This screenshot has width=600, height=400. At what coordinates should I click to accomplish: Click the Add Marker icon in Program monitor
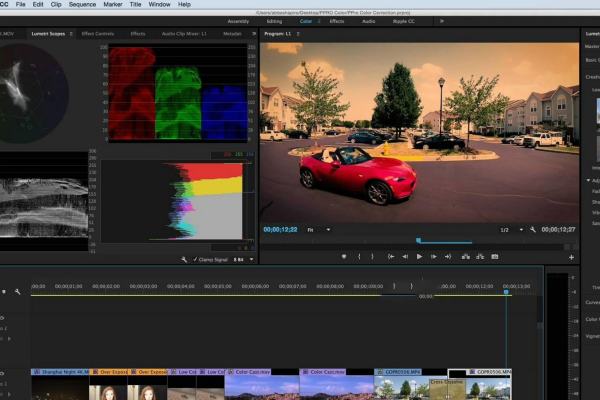tap(343, 257)
